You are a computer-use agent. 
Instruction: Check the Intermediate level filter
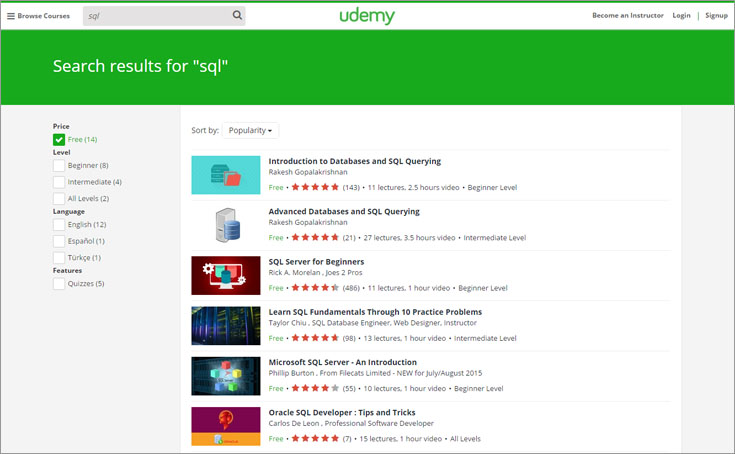(x=59, y=182)
